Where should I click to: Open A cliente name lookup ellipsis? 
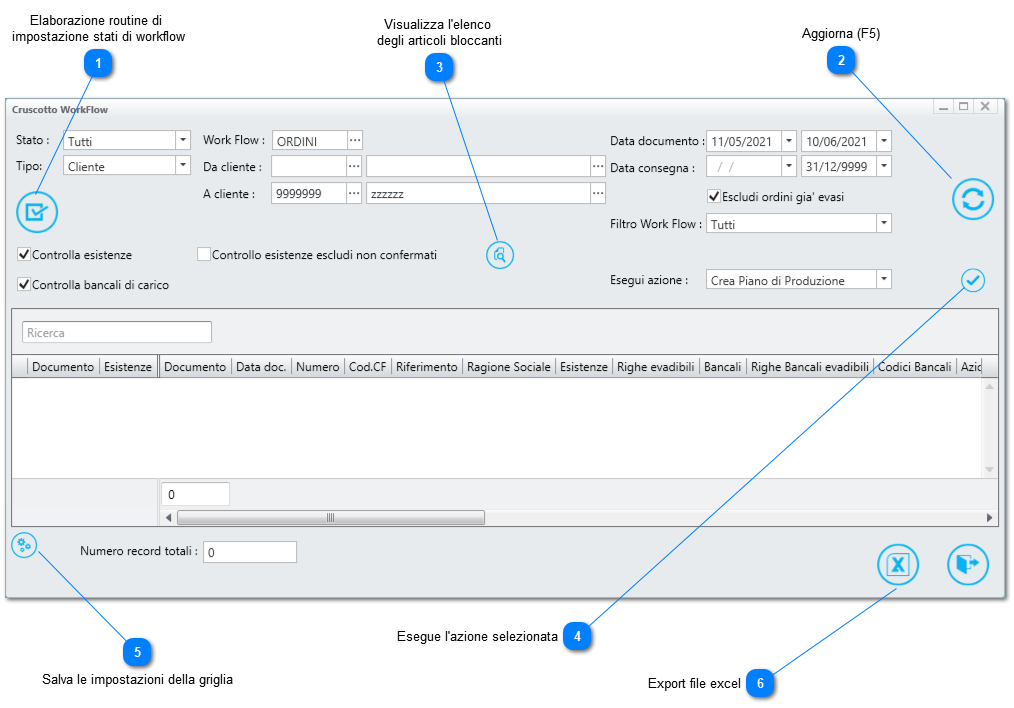point(598,193)
